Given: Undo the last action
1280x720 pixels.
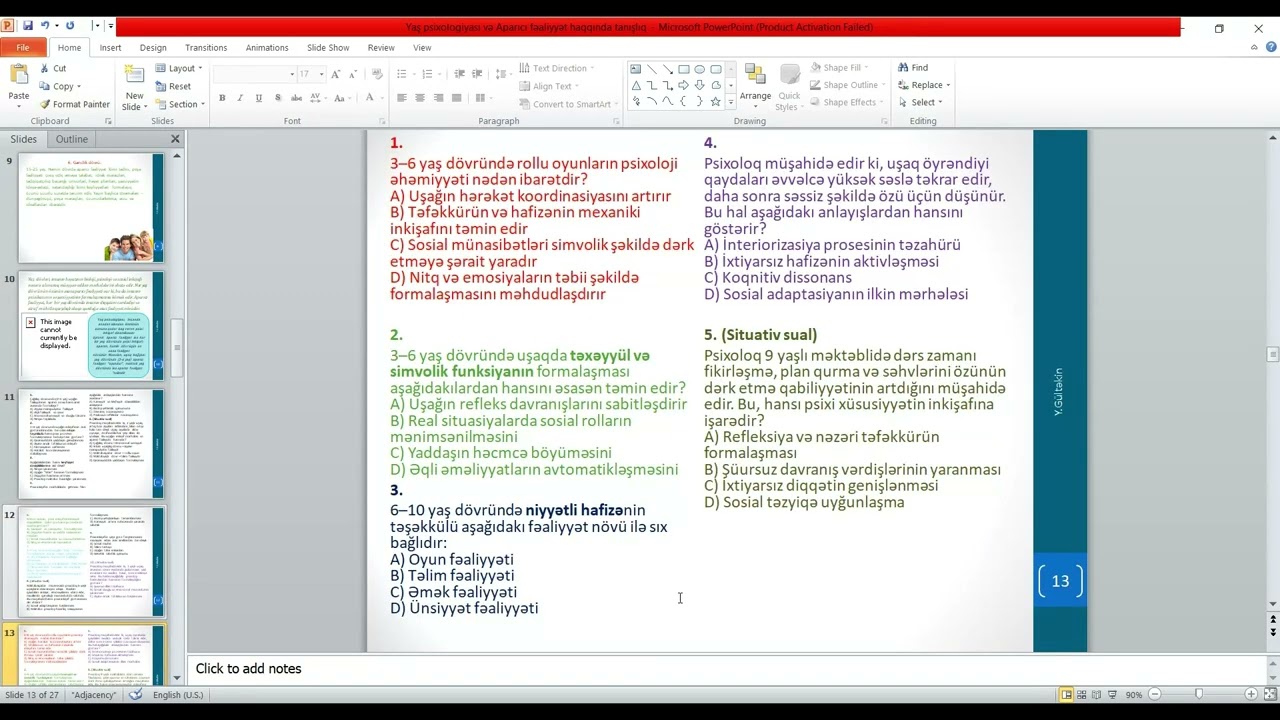Looking at the screenshot, I should pyautogui.click(x=46, y=26).
